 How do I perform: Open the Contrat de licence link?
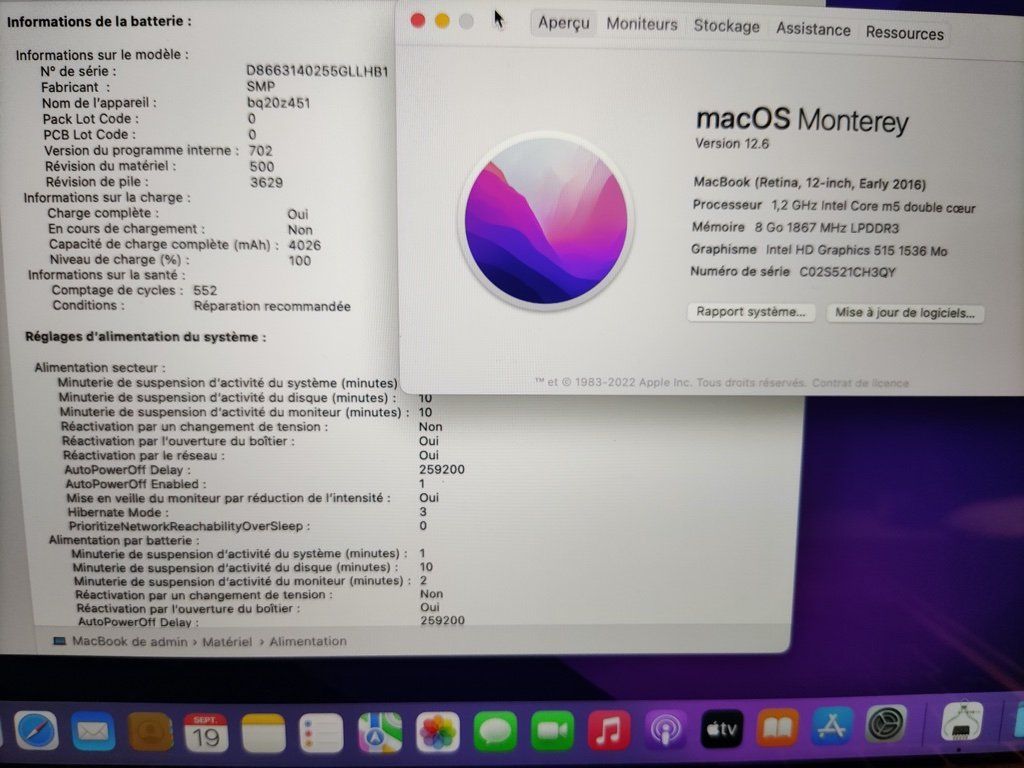(x=860, y=383)
